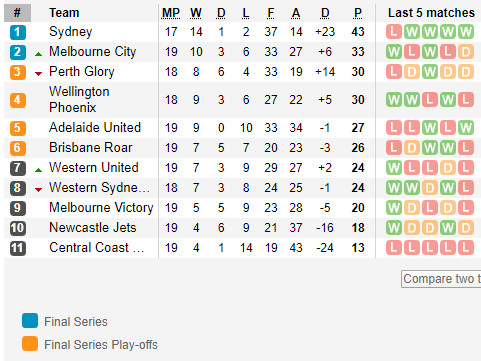The height and width of the screenshot is (361, 481).
Task: Click Melbourne City's green up arrow
Action: pyautogui.click(x=38, y=54)
